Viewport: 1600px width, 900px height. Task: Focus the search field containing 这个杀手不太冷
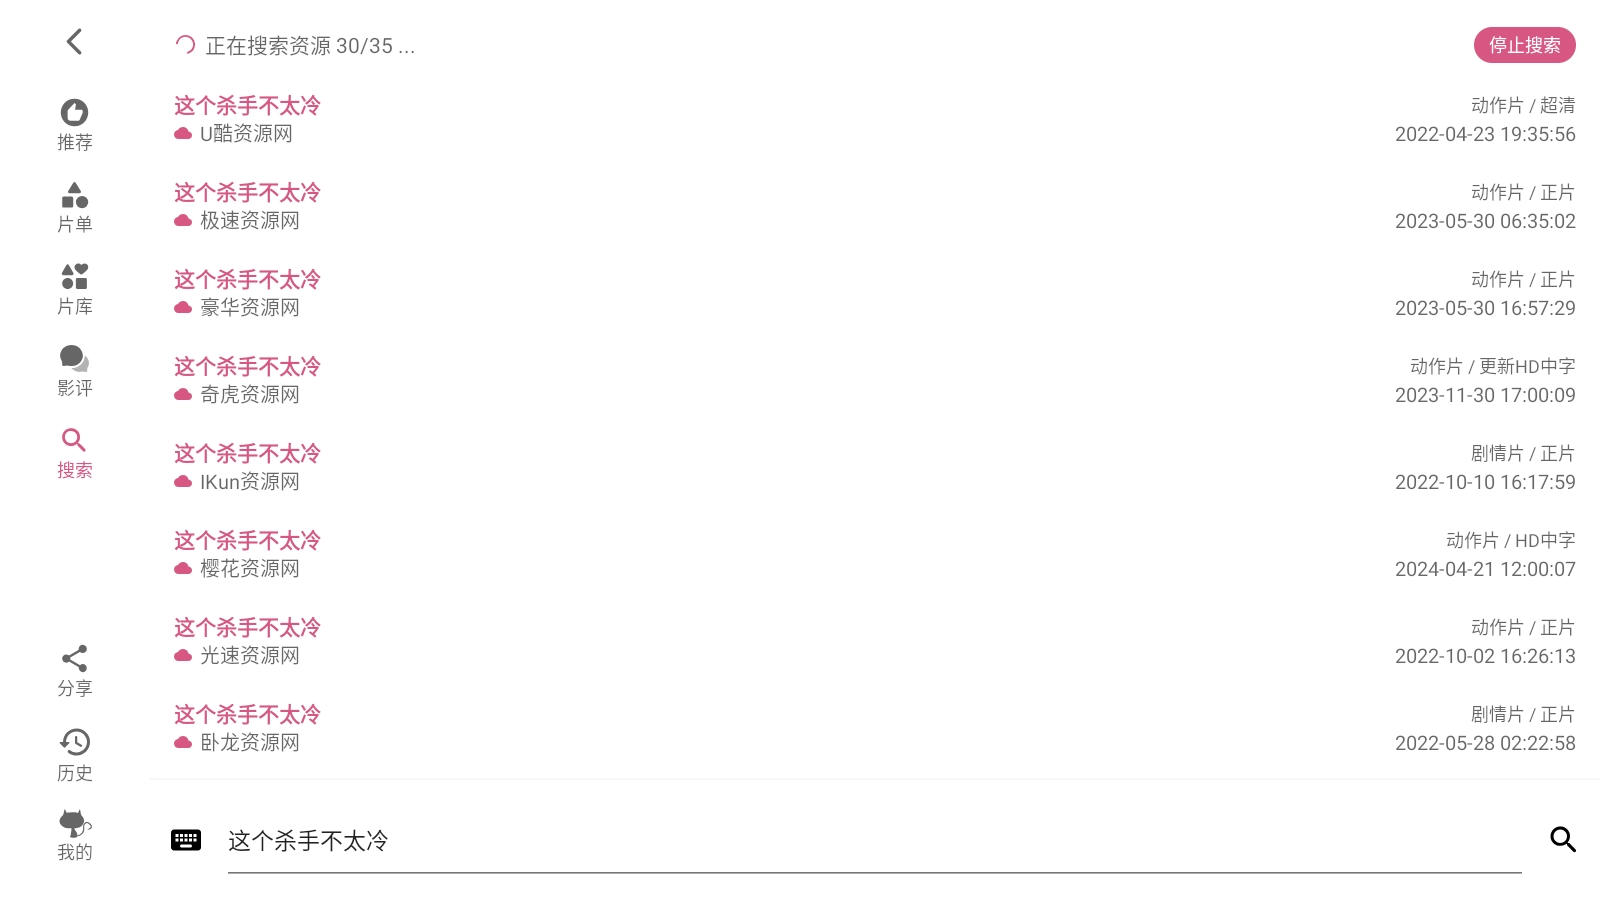point(875,841)
